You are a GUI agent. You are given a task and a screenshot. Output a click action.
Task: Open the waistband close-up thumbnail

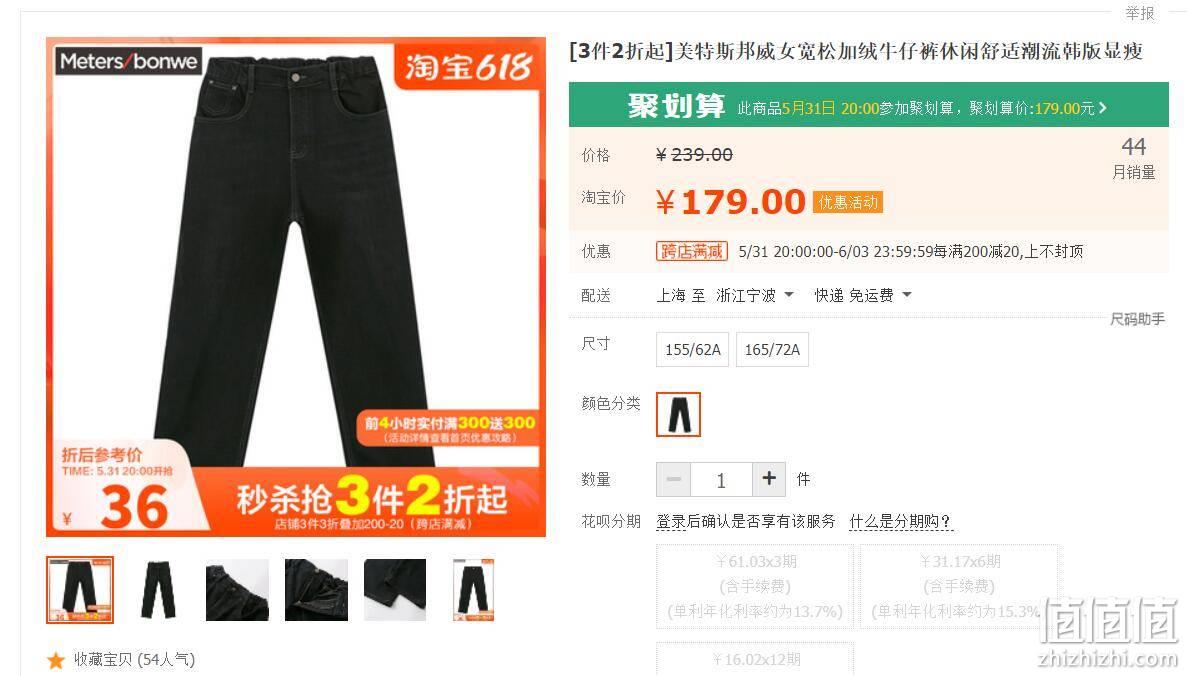click(237, 590)
